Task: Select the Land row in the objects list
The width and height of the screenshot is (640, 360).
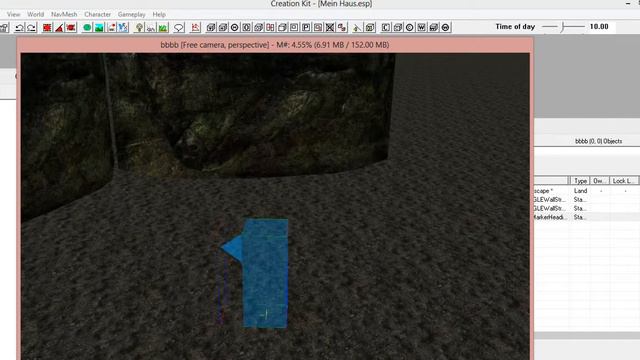Action: point(587,191)
